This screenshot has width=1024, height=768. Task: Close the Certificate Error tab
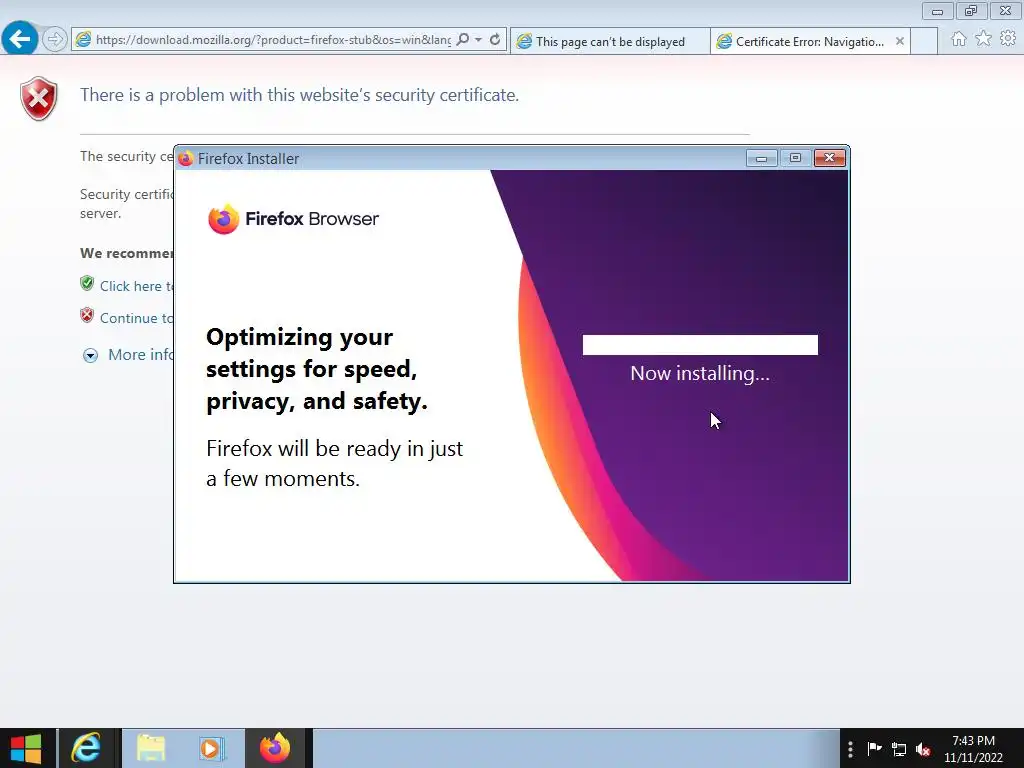click(x=899, y=41)
